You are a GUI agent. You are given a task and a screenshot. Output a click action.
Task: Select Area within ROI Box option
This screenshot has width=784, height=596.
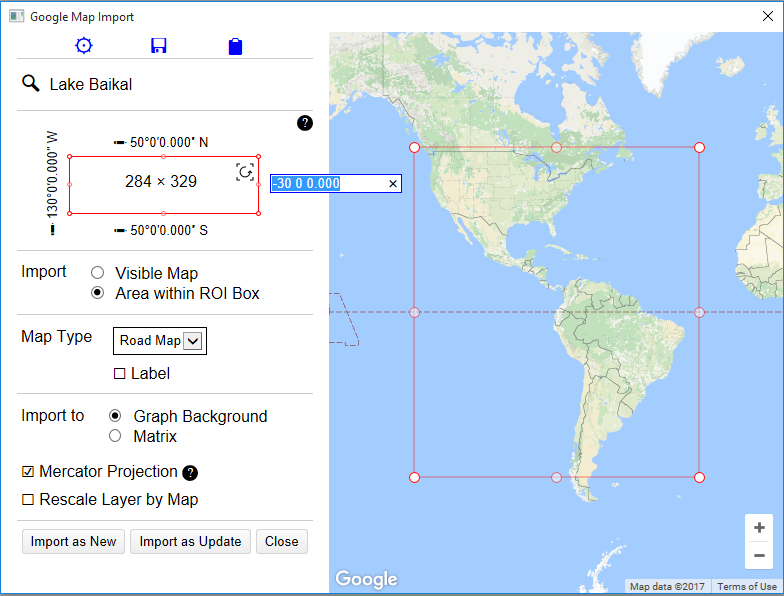[98, 293]
